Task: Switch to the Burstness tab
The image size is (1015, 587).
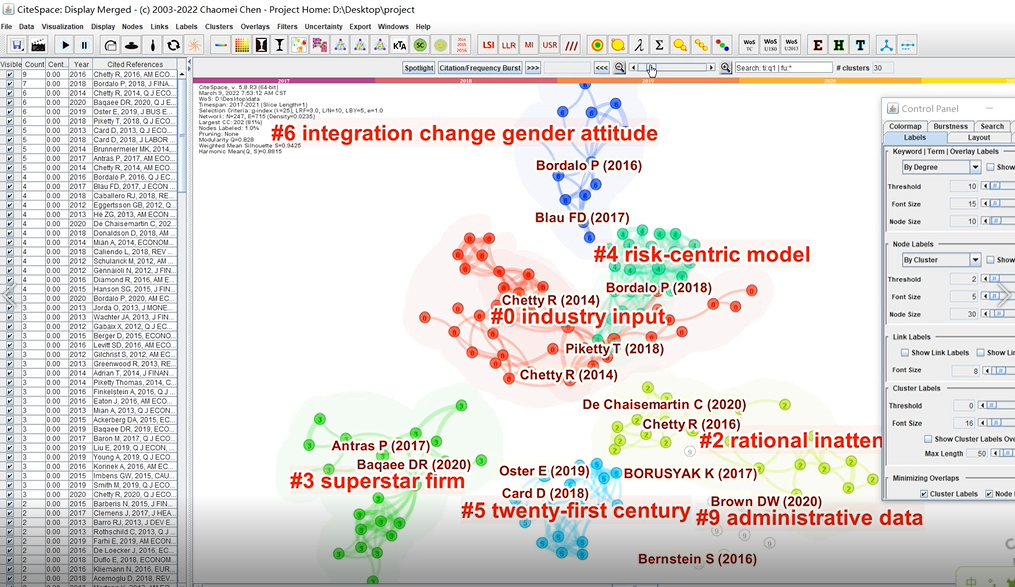Action: pyautogui.click(x=950, y=126)
